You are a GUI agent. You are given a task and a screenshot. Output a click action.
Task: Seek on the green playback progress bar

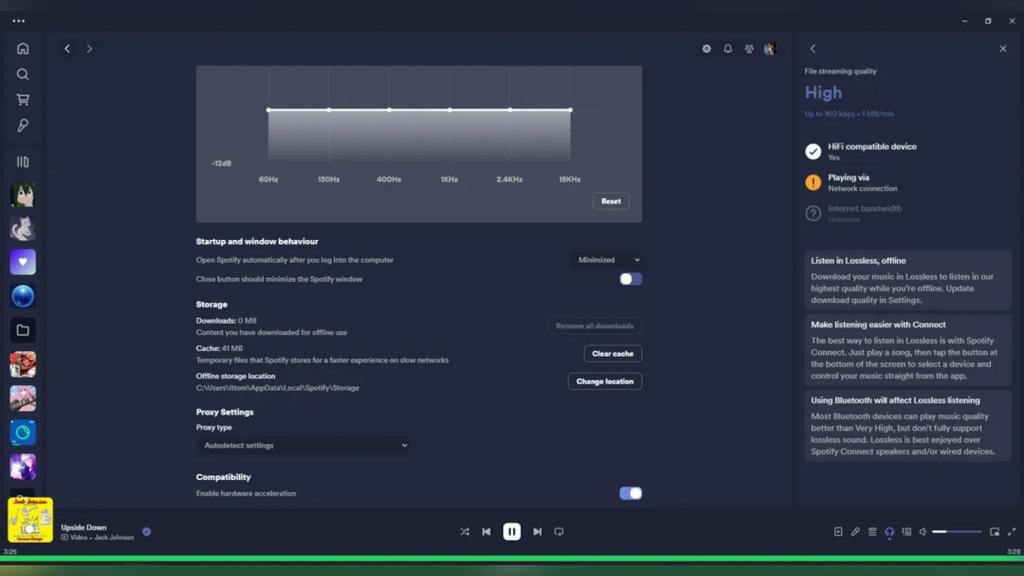click(512, 558)
